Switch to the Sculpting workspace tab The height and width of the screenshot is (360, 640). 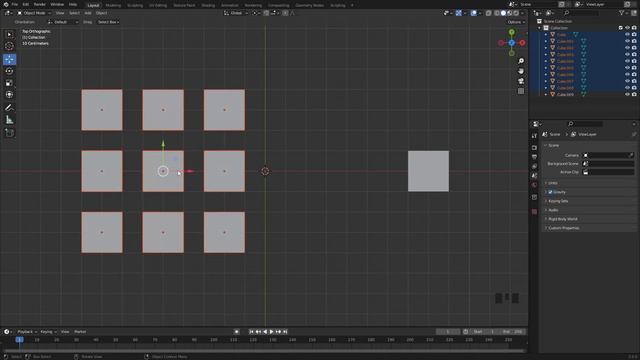tap(135, 5)
